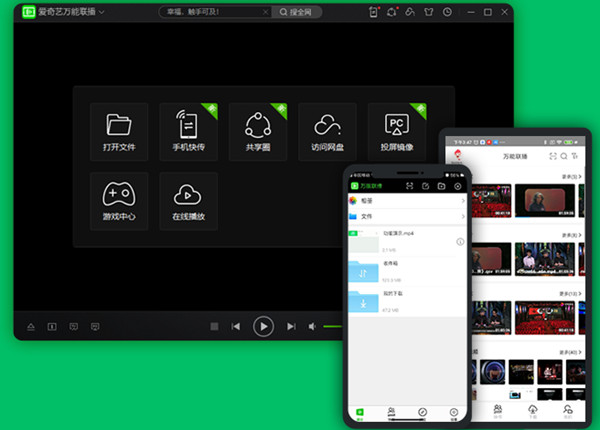The height and width of the screenshot is (430, 600).
Task: Expand second 更多 link on tablet
Action: click(x=571, y=235)
